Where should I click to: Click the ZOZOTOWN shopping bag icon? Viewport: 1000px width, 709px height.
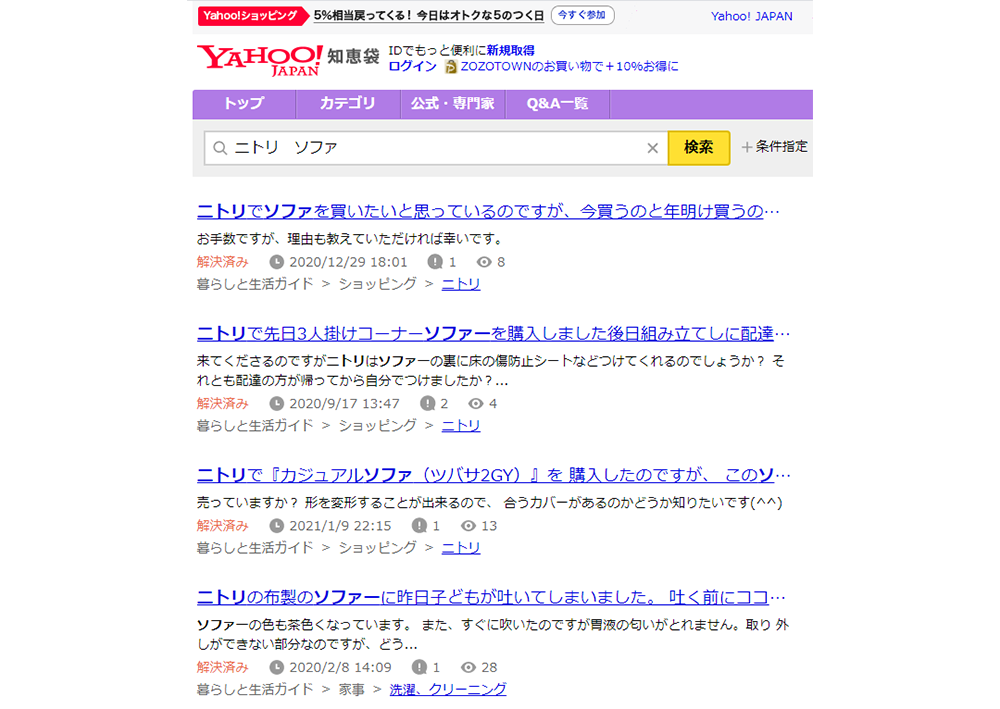(451, 66)
